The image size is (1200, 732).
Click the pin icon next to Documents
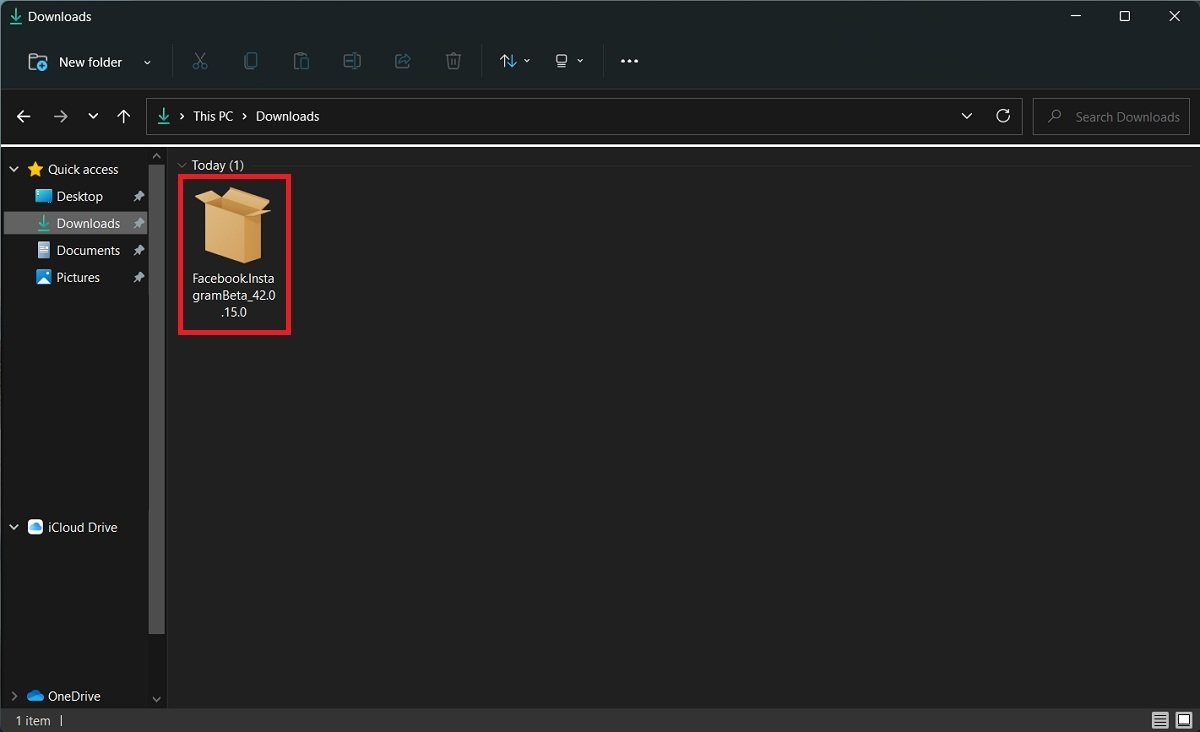[139, 250]
